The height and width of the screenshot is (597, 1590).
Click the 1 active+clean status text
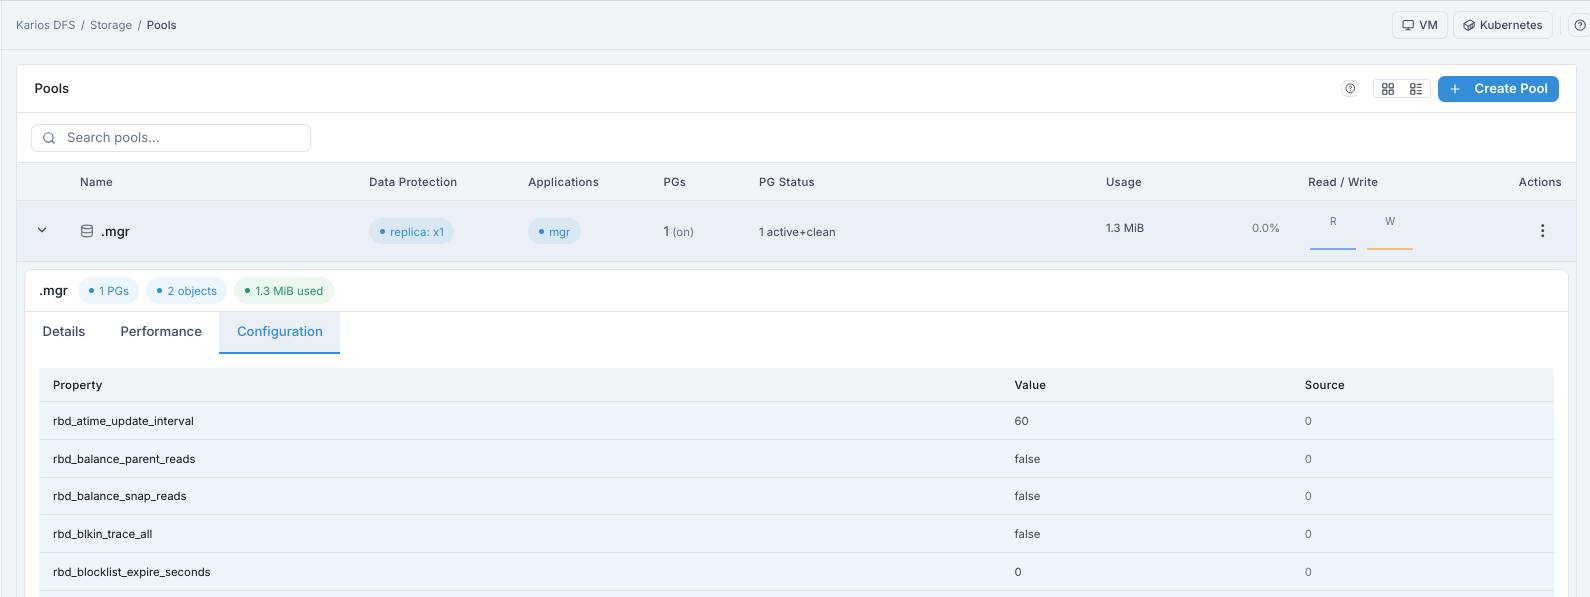click(x=797, y=232)
